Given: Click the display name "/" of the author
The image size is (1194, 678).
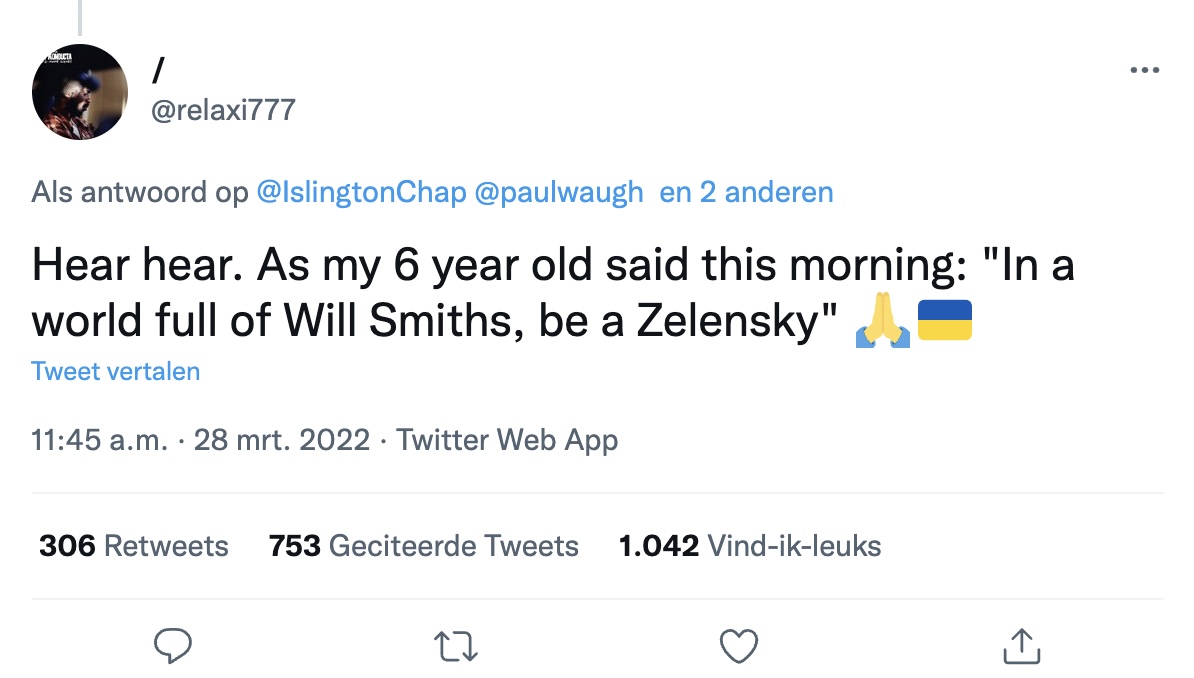Looking at the screenshot, I should pos(158,70).
